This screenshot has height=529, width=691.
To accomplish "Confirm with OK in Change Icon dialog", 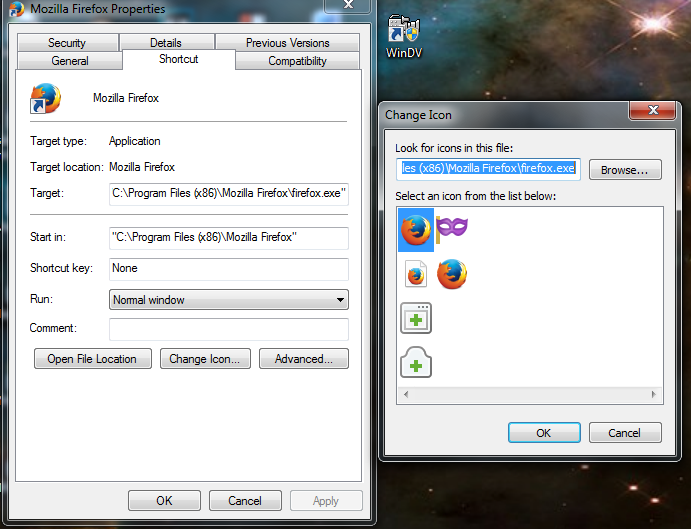I will click(544, 433).
